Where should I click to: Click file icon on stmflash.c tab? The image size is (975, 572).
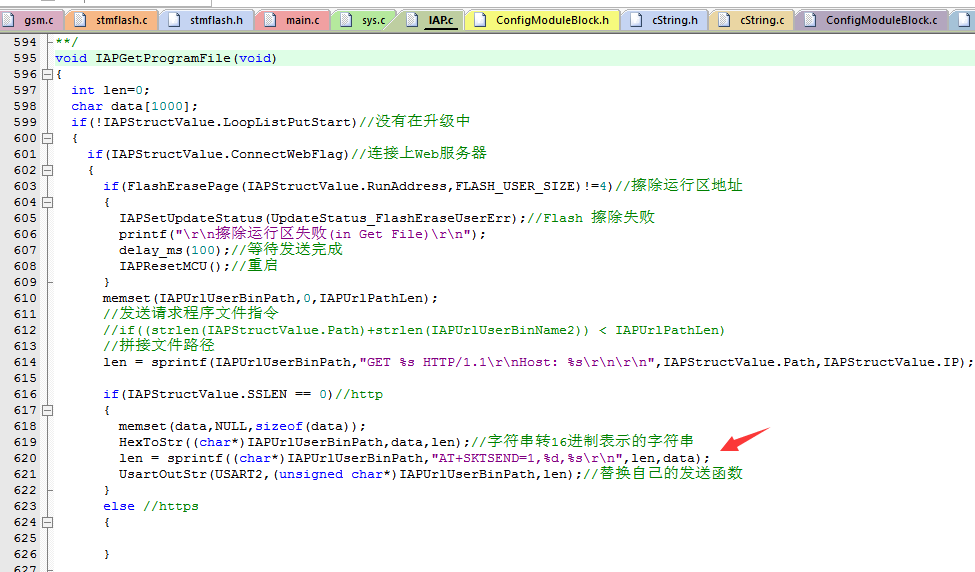coord(80,20)
